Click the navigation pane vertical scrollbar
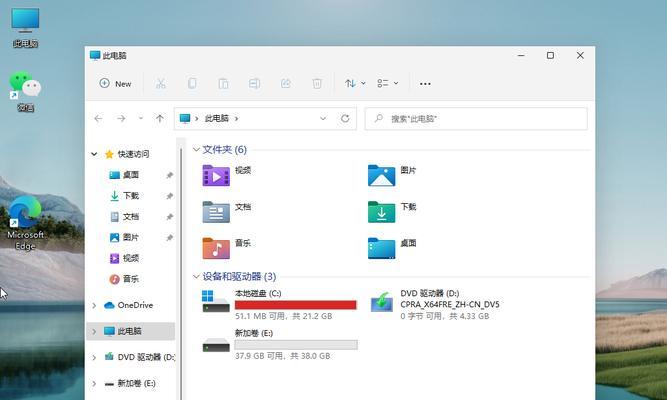Screen dimensions: 667x400 click(181, 272)
